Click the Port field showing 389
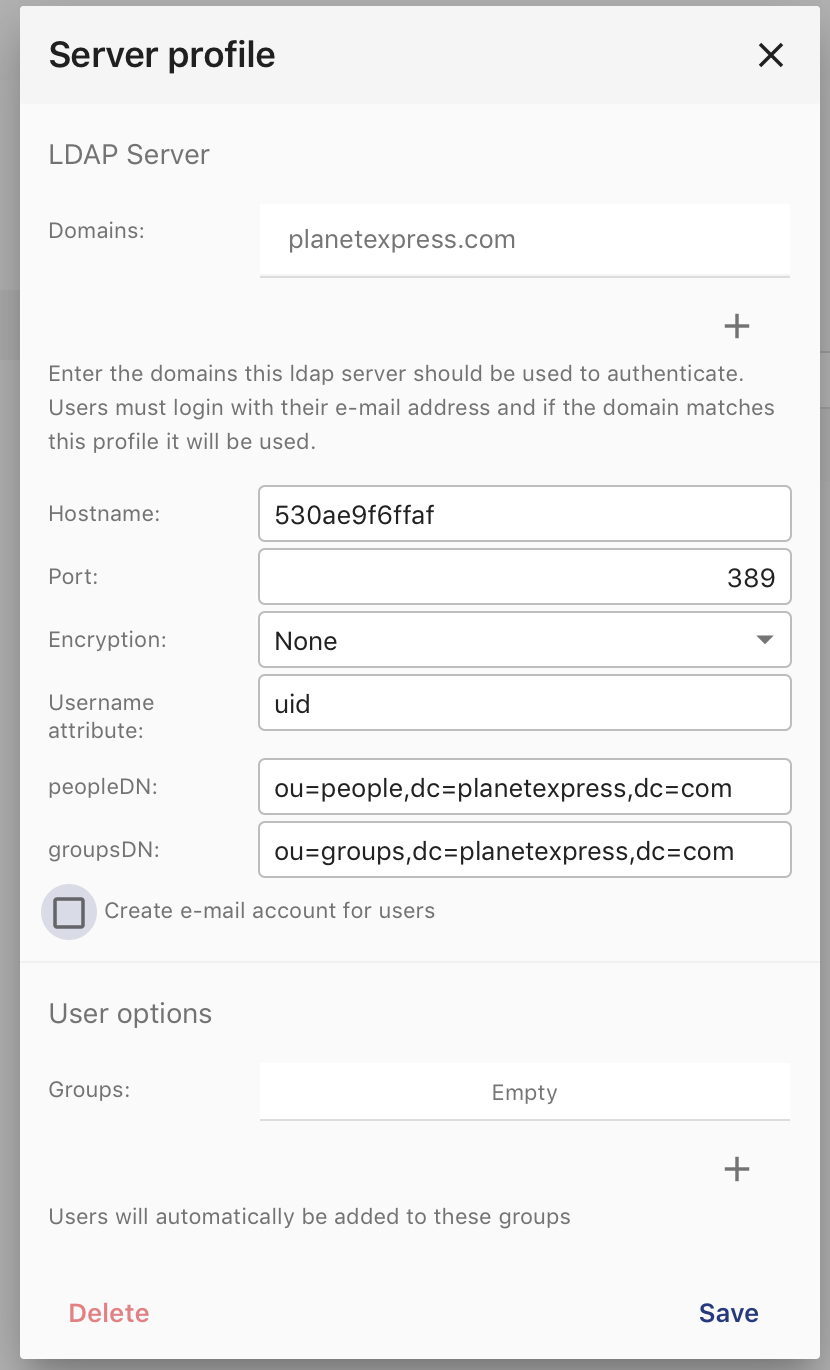Viewport: 830px width, 1370px height. tap(525, 577)
